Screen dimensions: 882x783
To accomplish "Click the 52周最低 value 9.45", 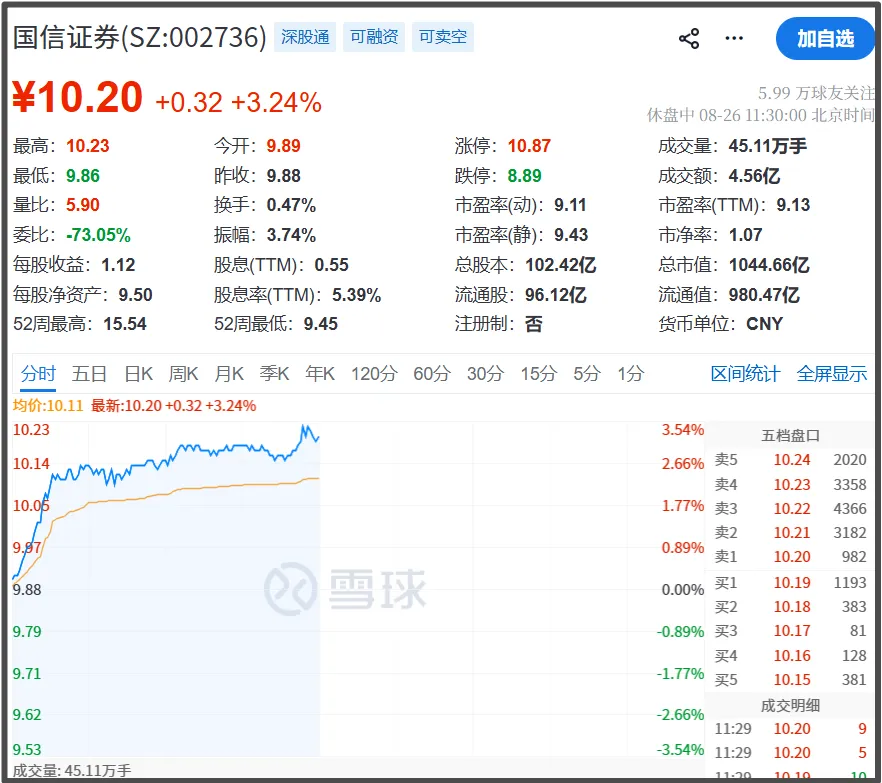I will pyautogui.click(x=321, y=324).
